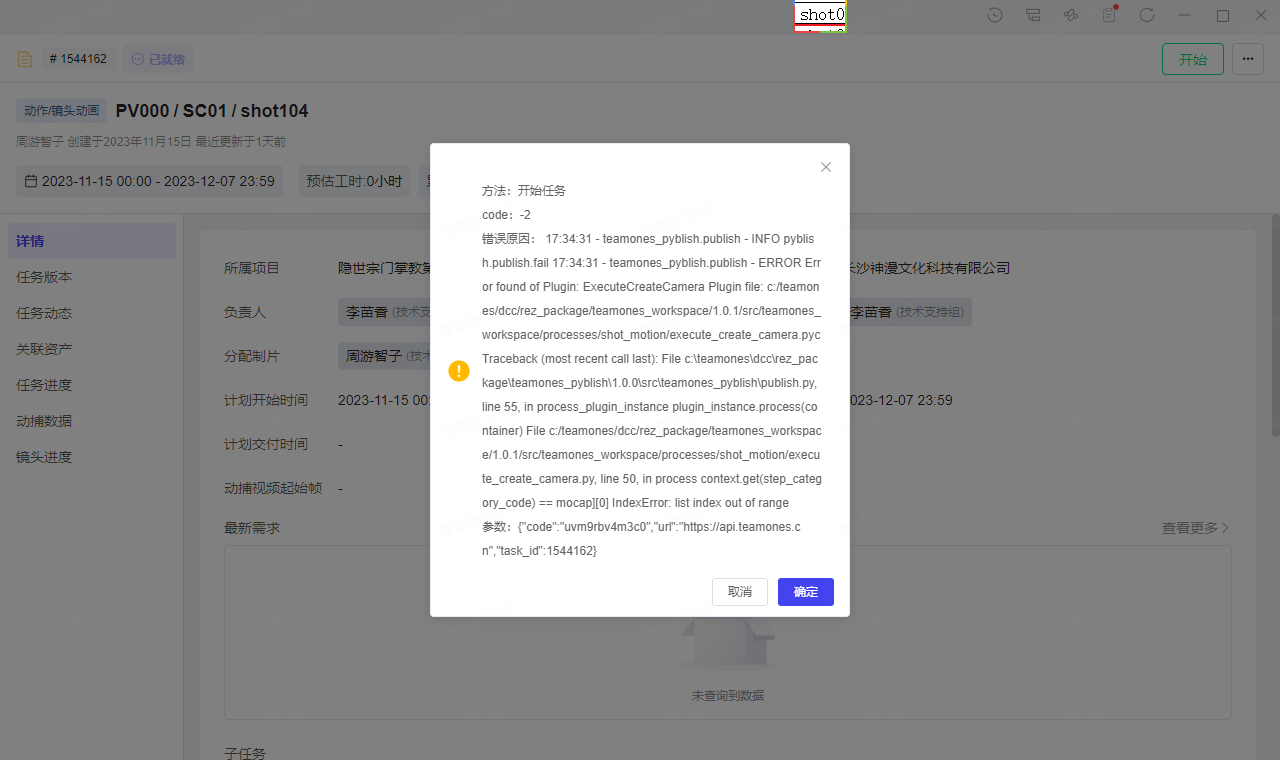Close the error dialog with the X
Image resolution: width=1280 pixels, height=760 pixels.
coord(826,167)
